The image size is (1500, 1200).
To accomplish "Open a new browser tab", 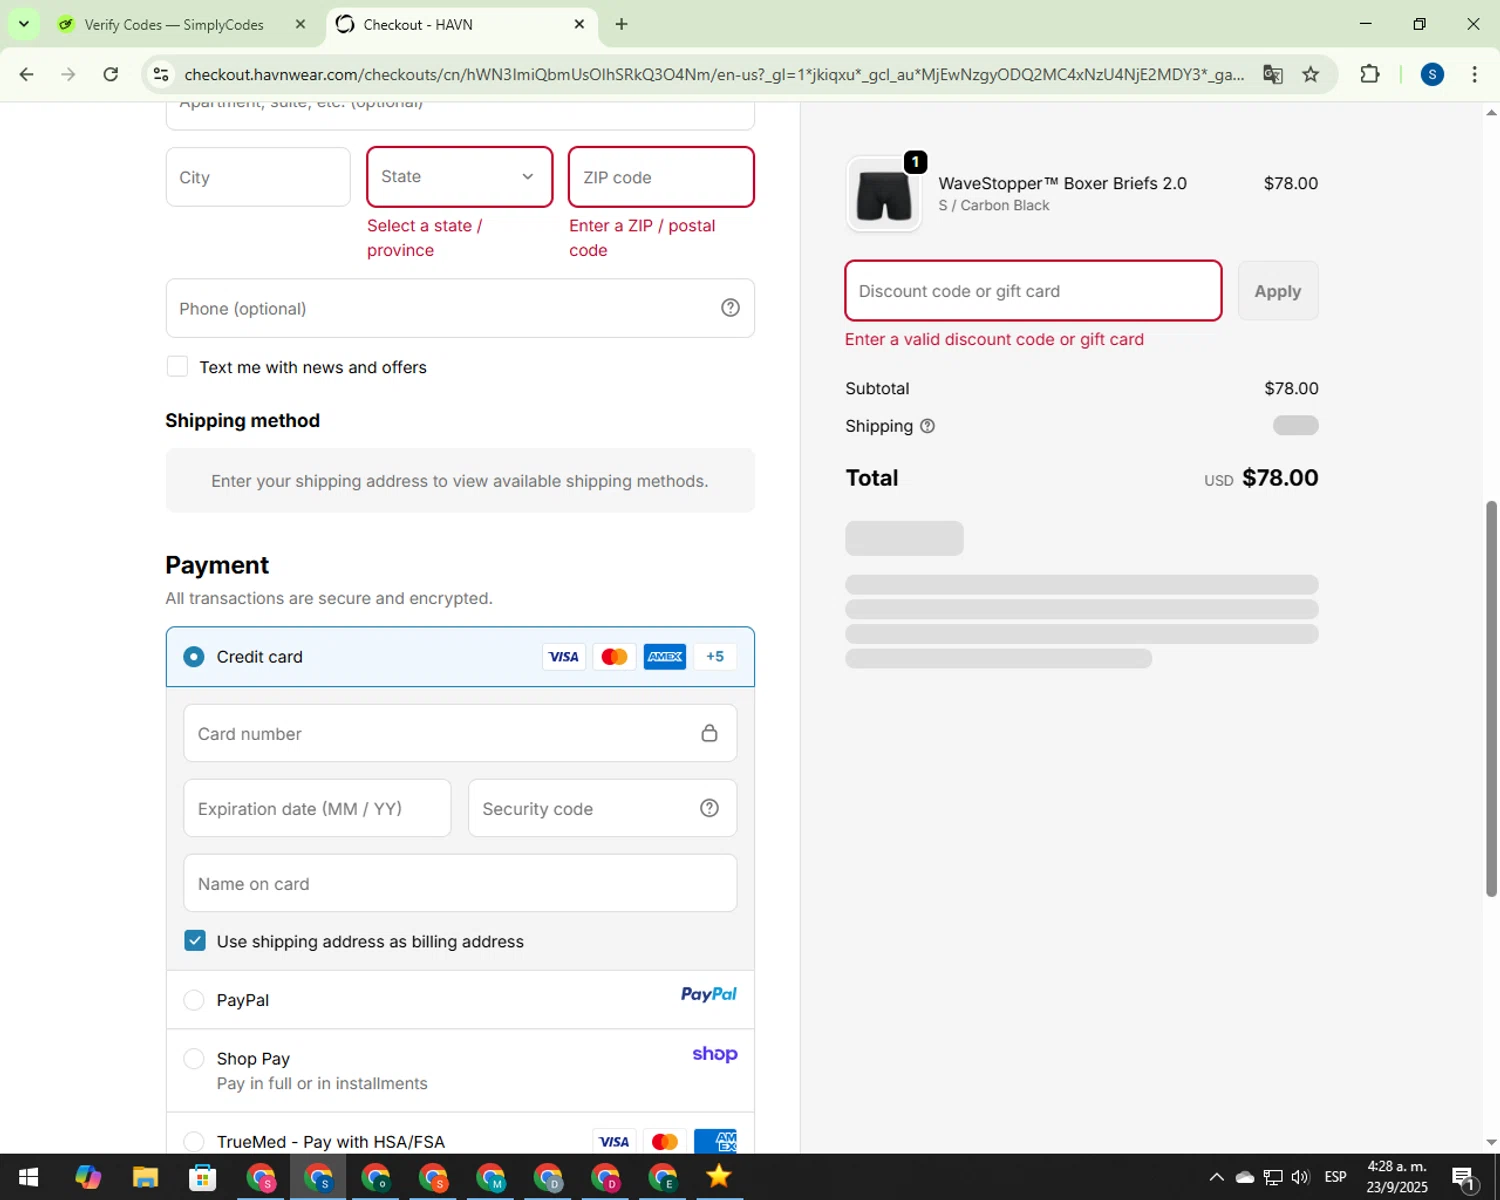I will [x=621, y=24].
